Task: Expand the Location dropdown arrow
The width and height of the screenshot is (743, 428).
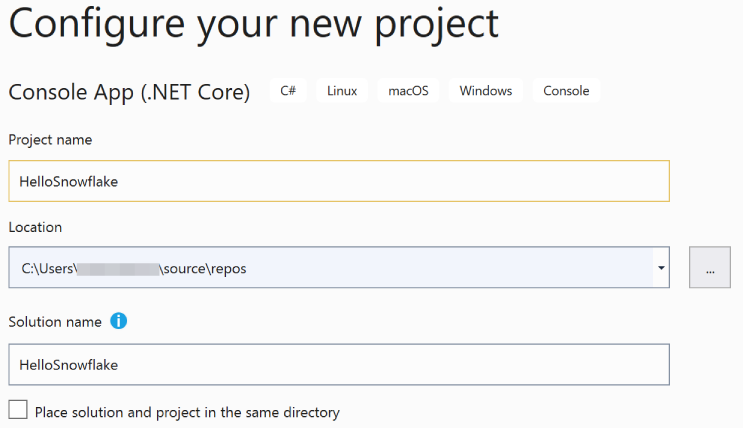Action: point(661,268)
